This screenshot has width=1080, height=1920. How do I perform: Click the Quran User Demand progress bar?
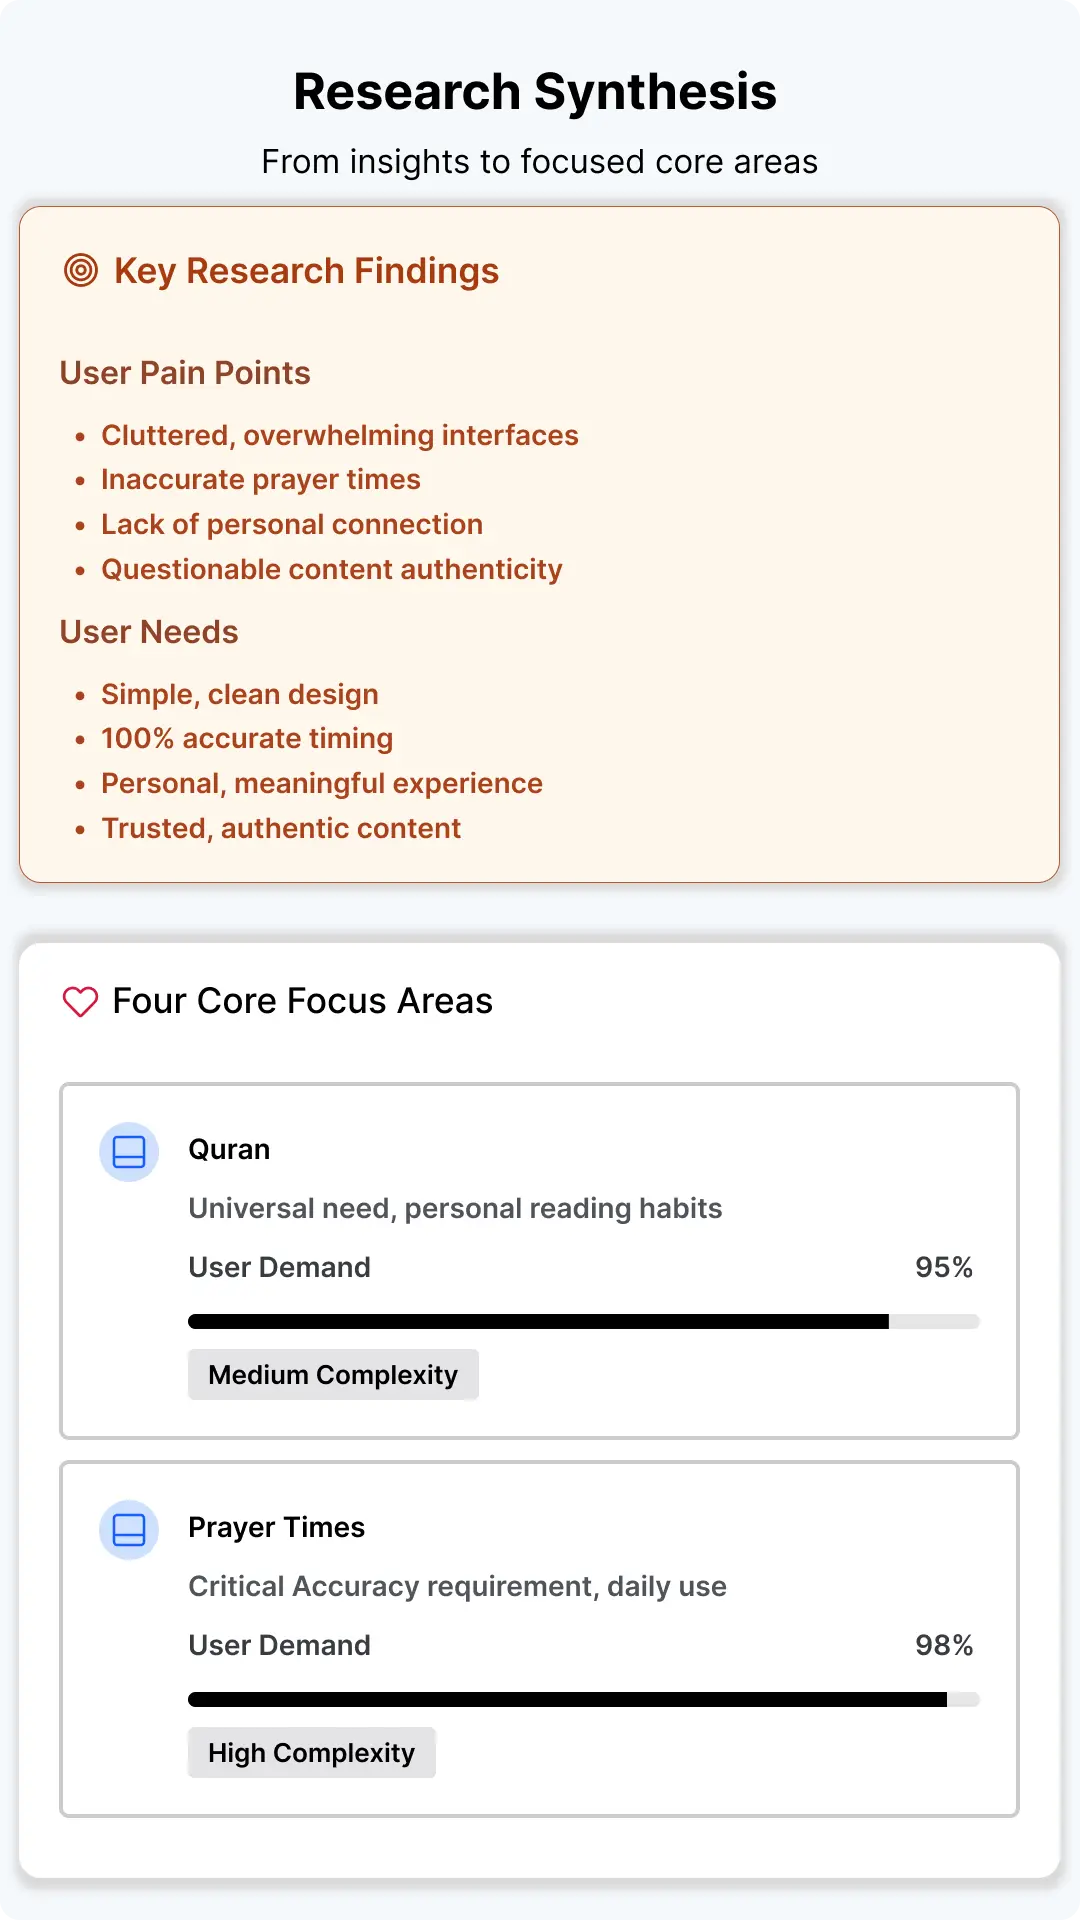pos(584,1322)
